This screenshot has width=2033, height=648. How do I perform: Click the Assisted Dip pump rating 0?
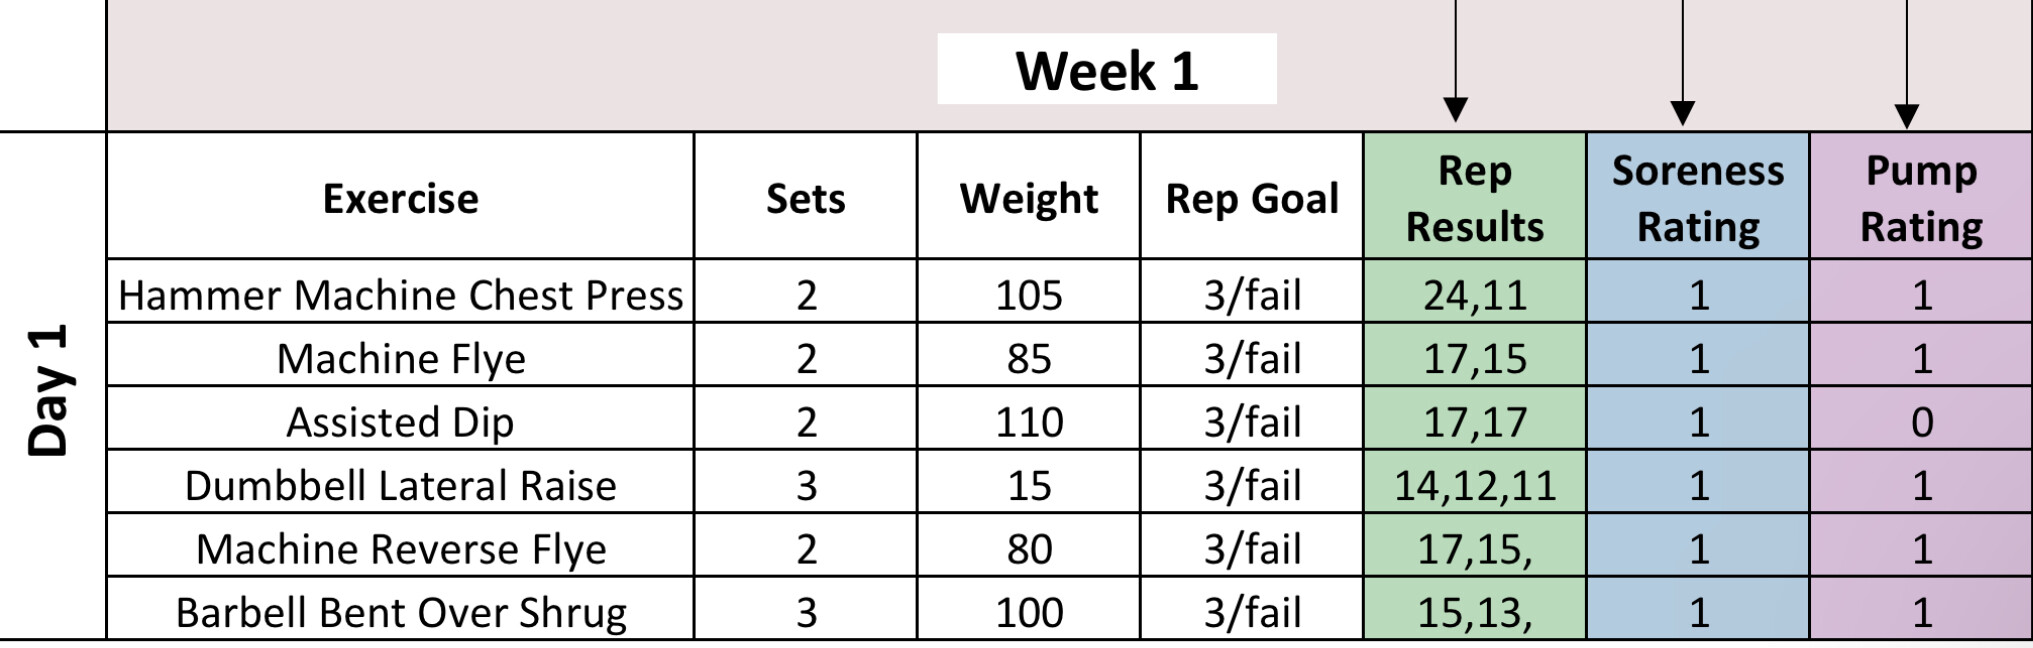click(1920, 422)
